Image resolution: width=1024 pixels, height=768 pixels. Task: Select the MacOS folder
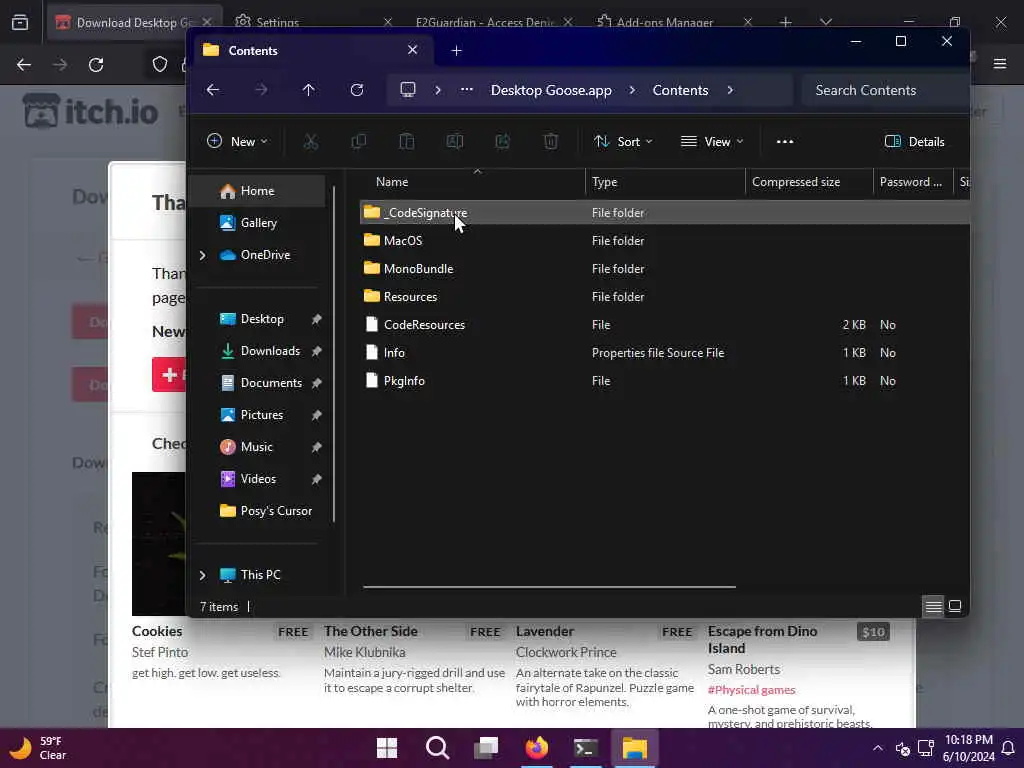[x=664, y=241]
